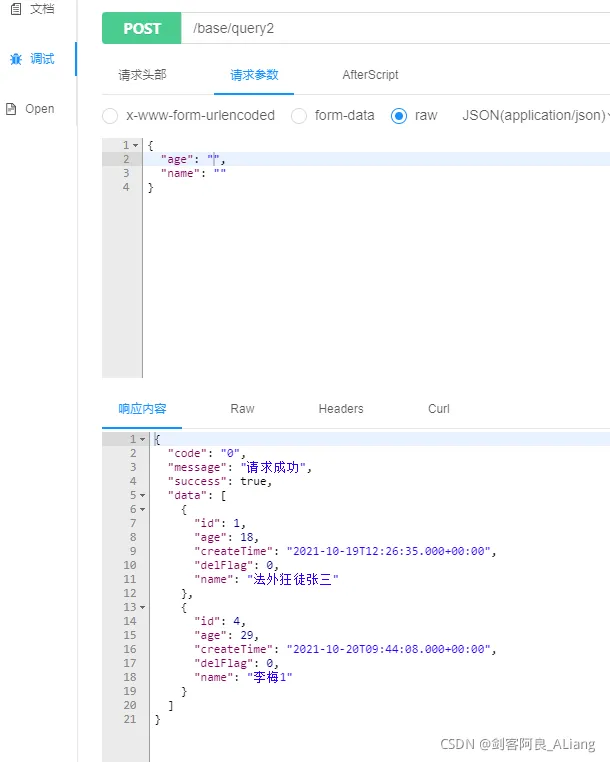610x762 pixels.
Task: Open the Curl response tab
Action: pyautogui.click(x=439, y=409)
